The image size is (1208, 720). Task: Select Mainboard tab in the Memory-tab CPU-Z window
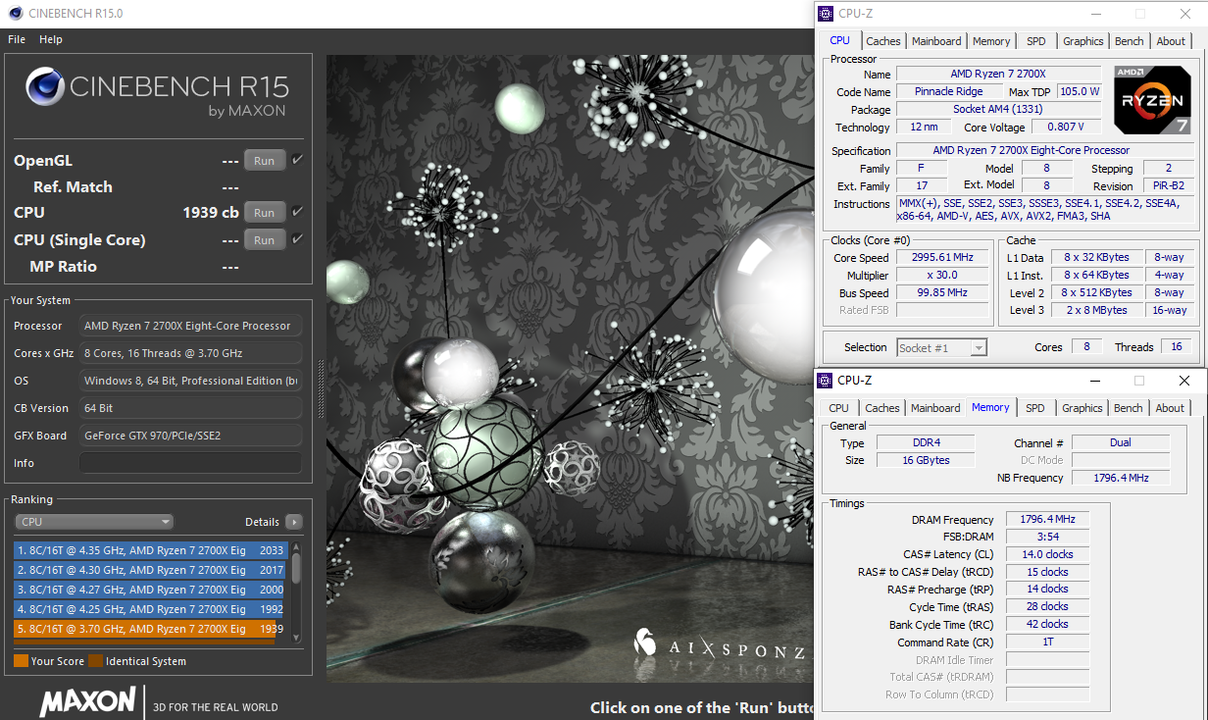click(x=935, y=408)
